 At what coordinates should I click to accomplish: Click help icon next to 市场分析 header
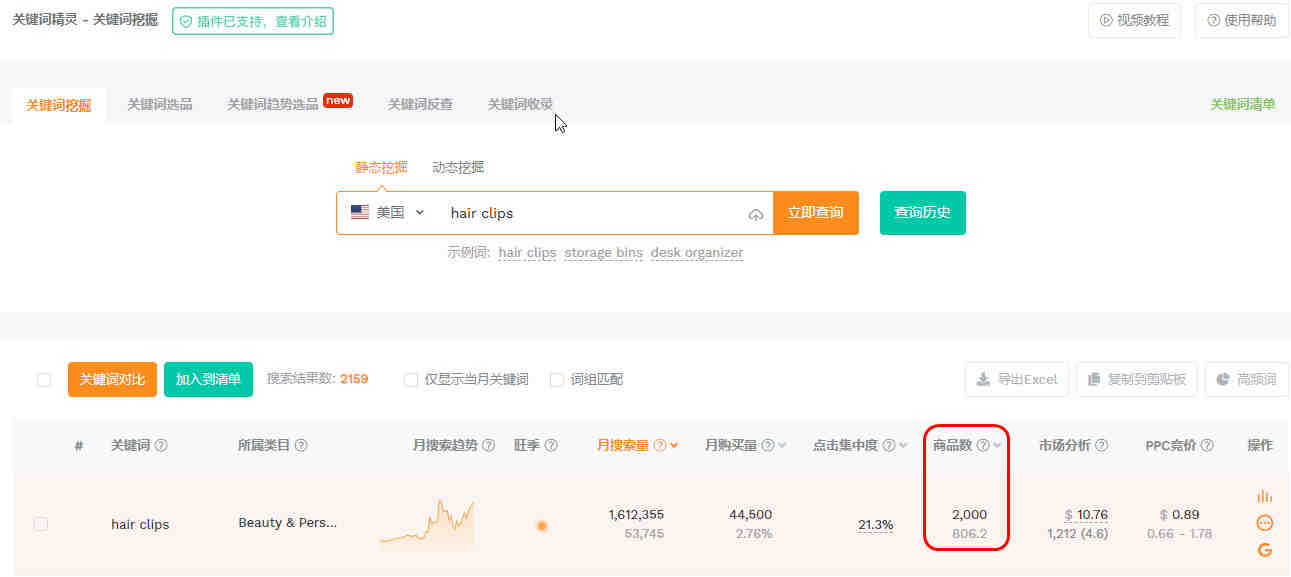1101,446
